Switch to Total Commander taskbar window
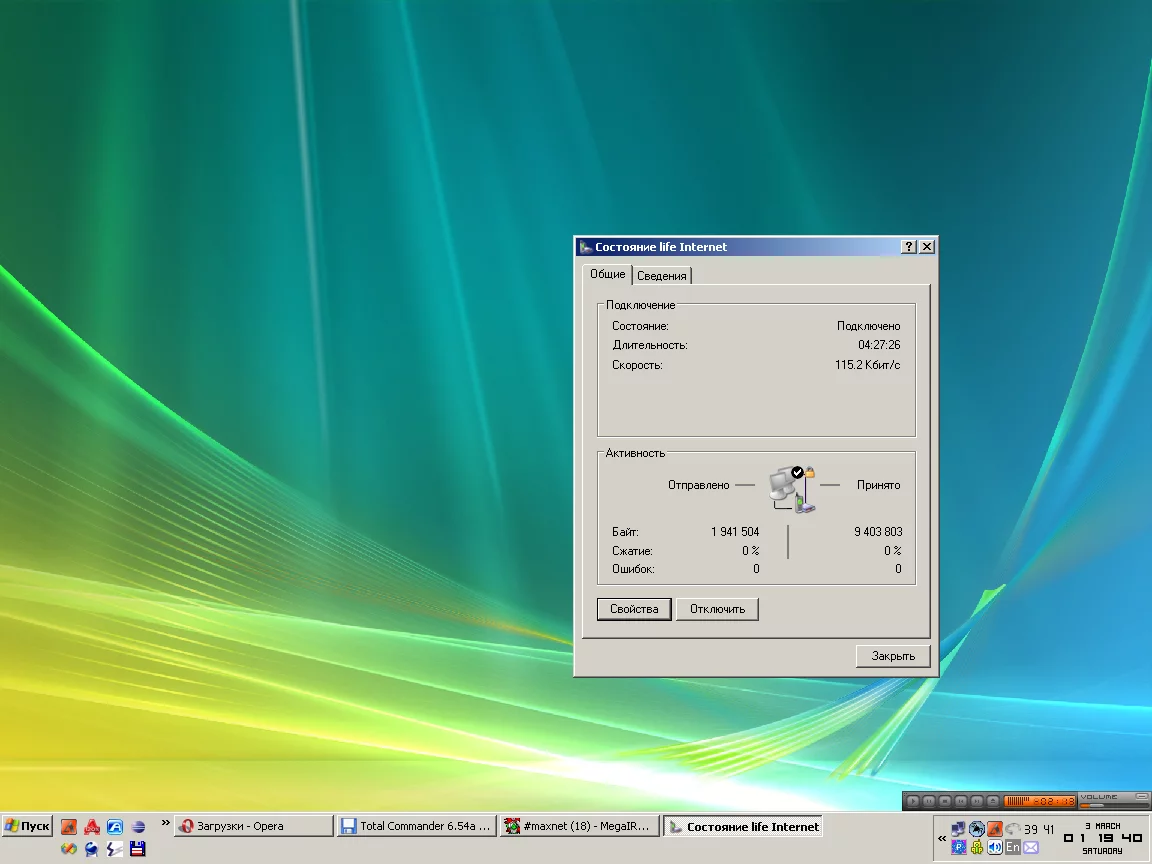This screenshot has height=864, width=1152. pos(416,826)
